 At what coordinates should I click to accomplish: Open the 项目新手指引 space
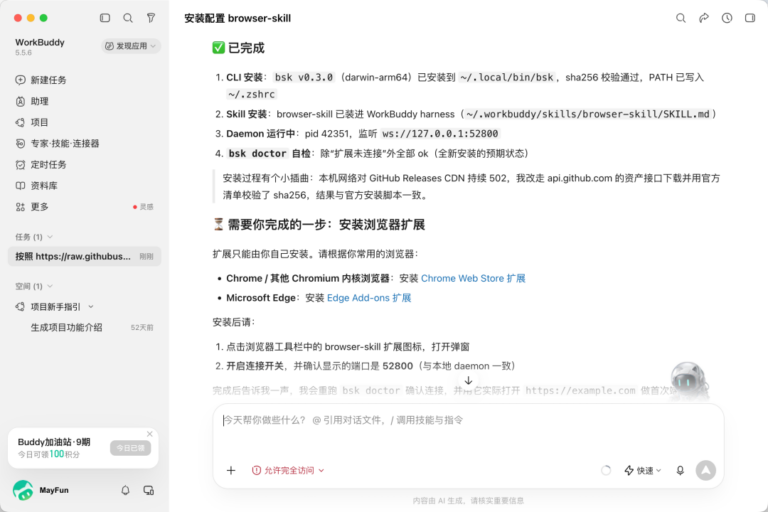(55, 307)
